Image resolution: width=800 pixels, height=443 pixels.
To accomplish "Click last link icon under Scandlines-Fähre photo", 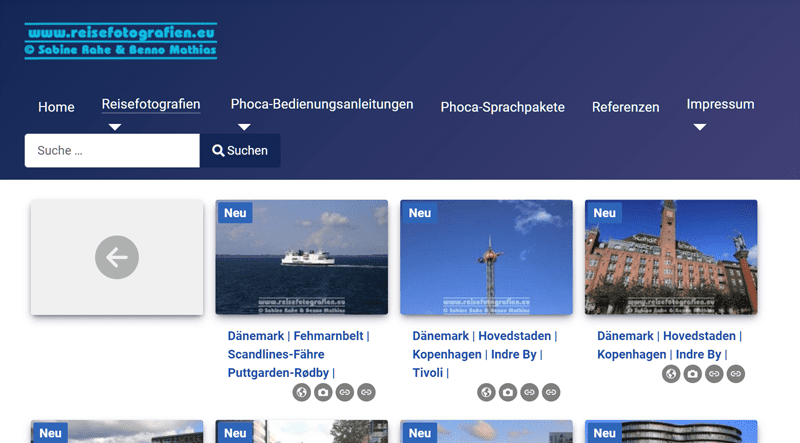I will tap(366, 393).
